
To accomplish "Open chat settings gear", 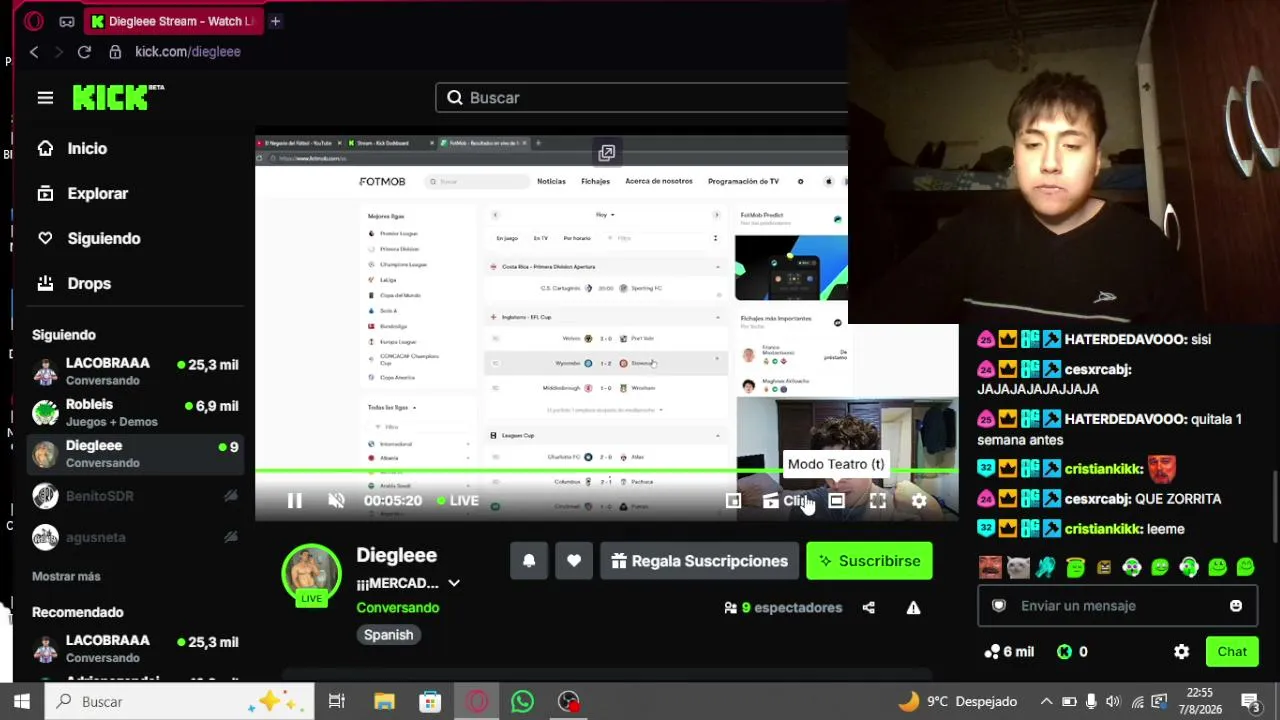I will [1181, 652].
